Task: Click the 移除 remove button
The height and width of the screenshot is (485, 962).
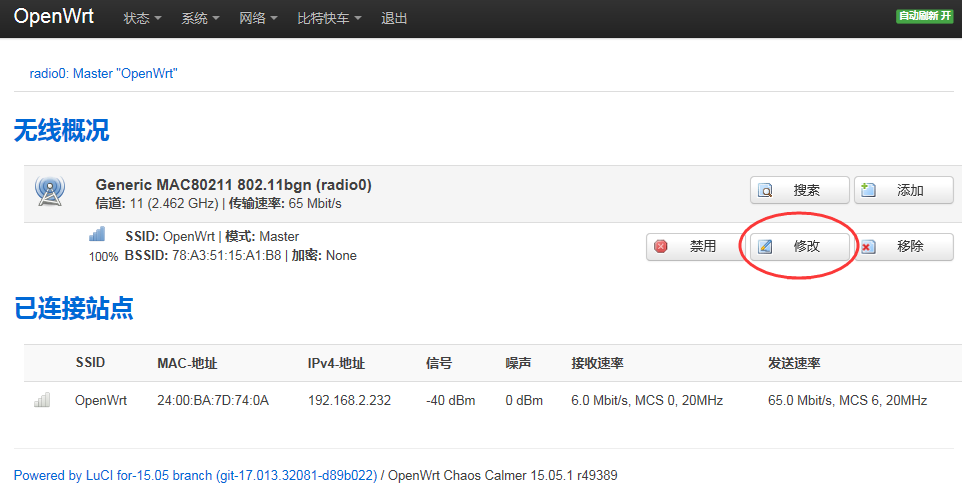Action: [904, 246]
